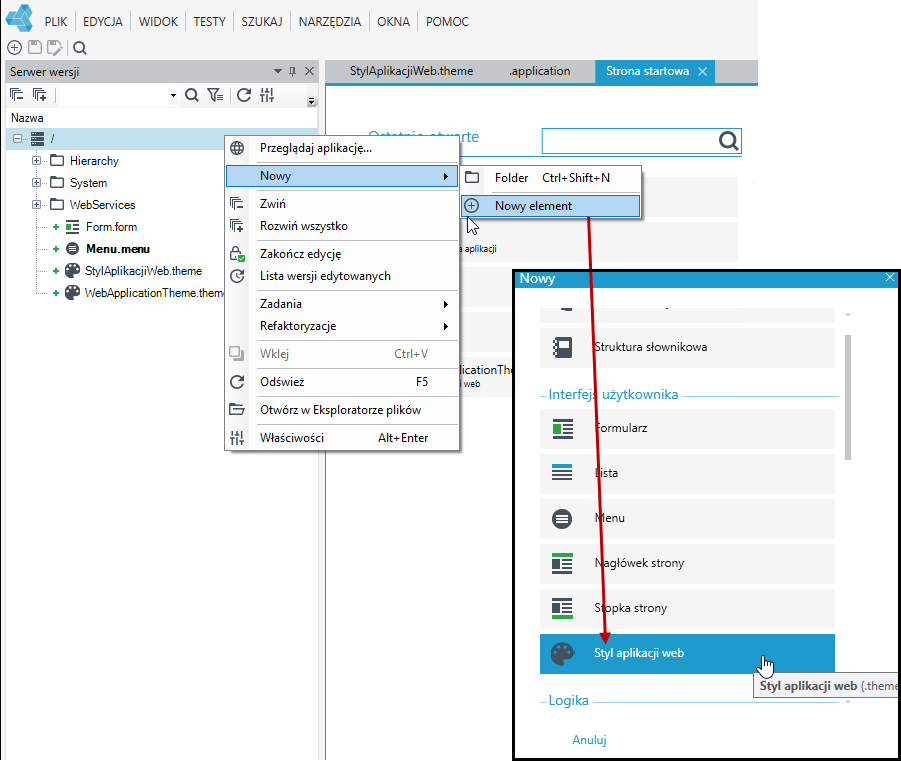Switch to the .application tab
This screenshot has height=761, width=901.
tap(540, 71)
